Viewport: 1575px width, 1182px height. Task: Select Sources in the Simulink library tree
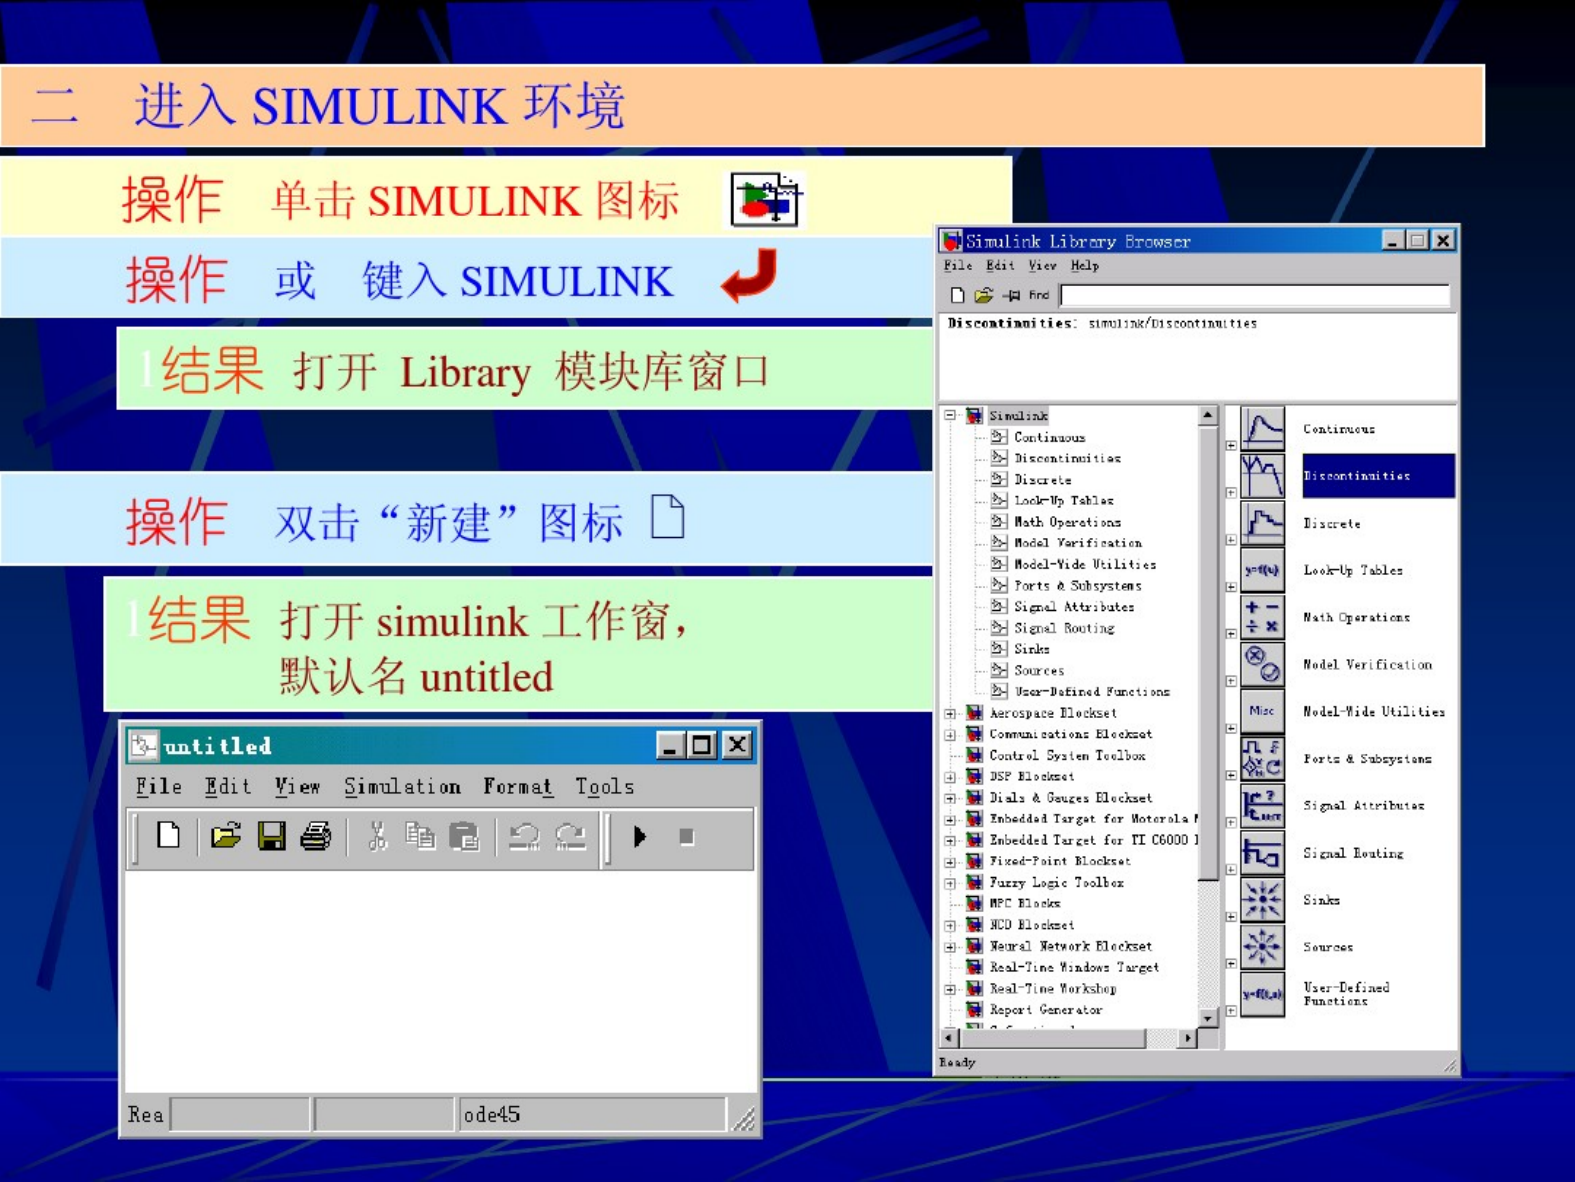click(1039, 671)
